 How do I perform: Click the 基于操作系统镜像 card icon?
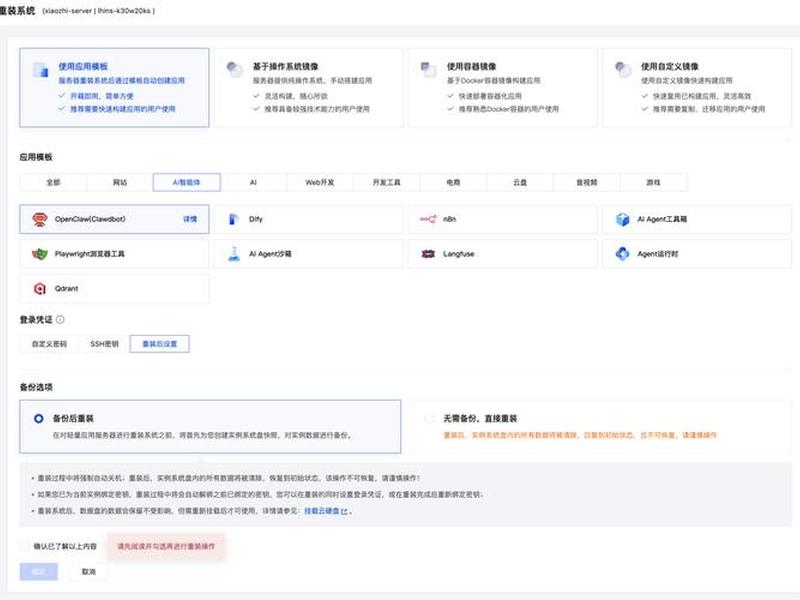235,69
